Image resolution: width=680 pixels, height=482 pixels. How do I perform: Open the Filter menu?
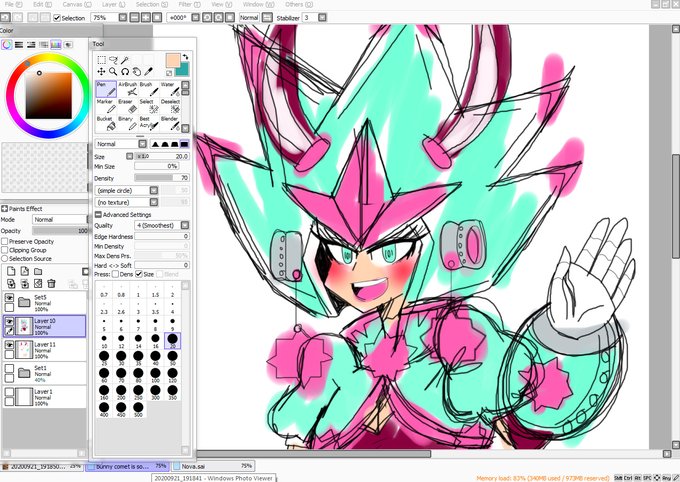[x=190, y=4]
